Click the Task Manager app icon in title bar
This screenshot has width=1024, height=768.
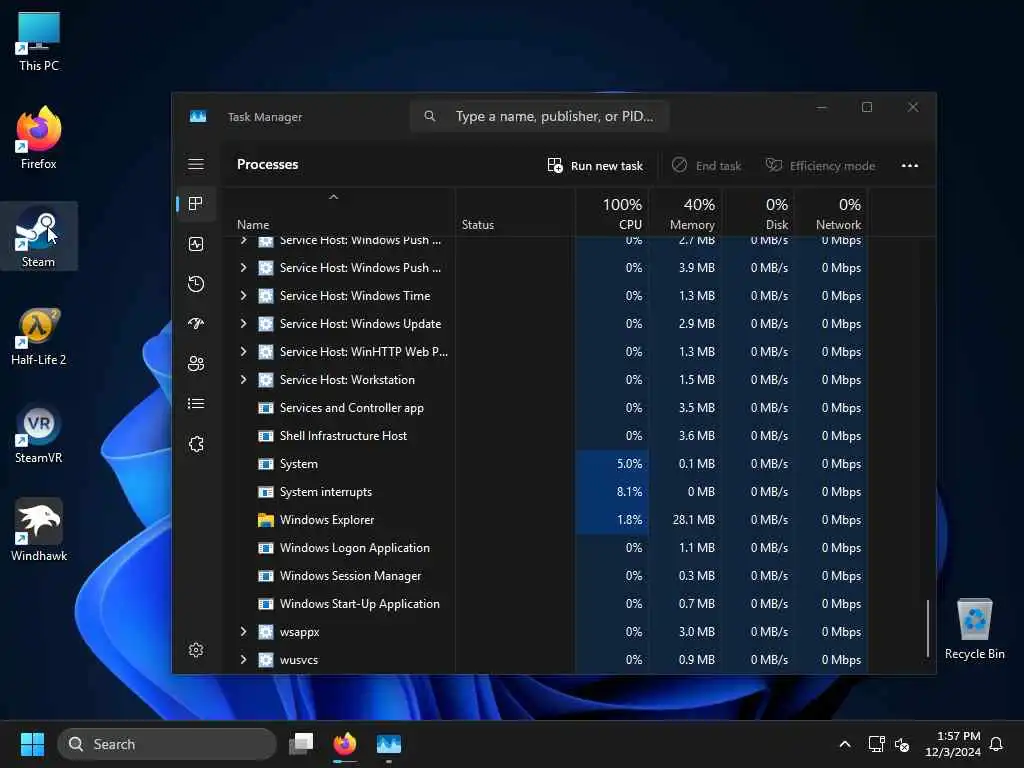[198, 116]
